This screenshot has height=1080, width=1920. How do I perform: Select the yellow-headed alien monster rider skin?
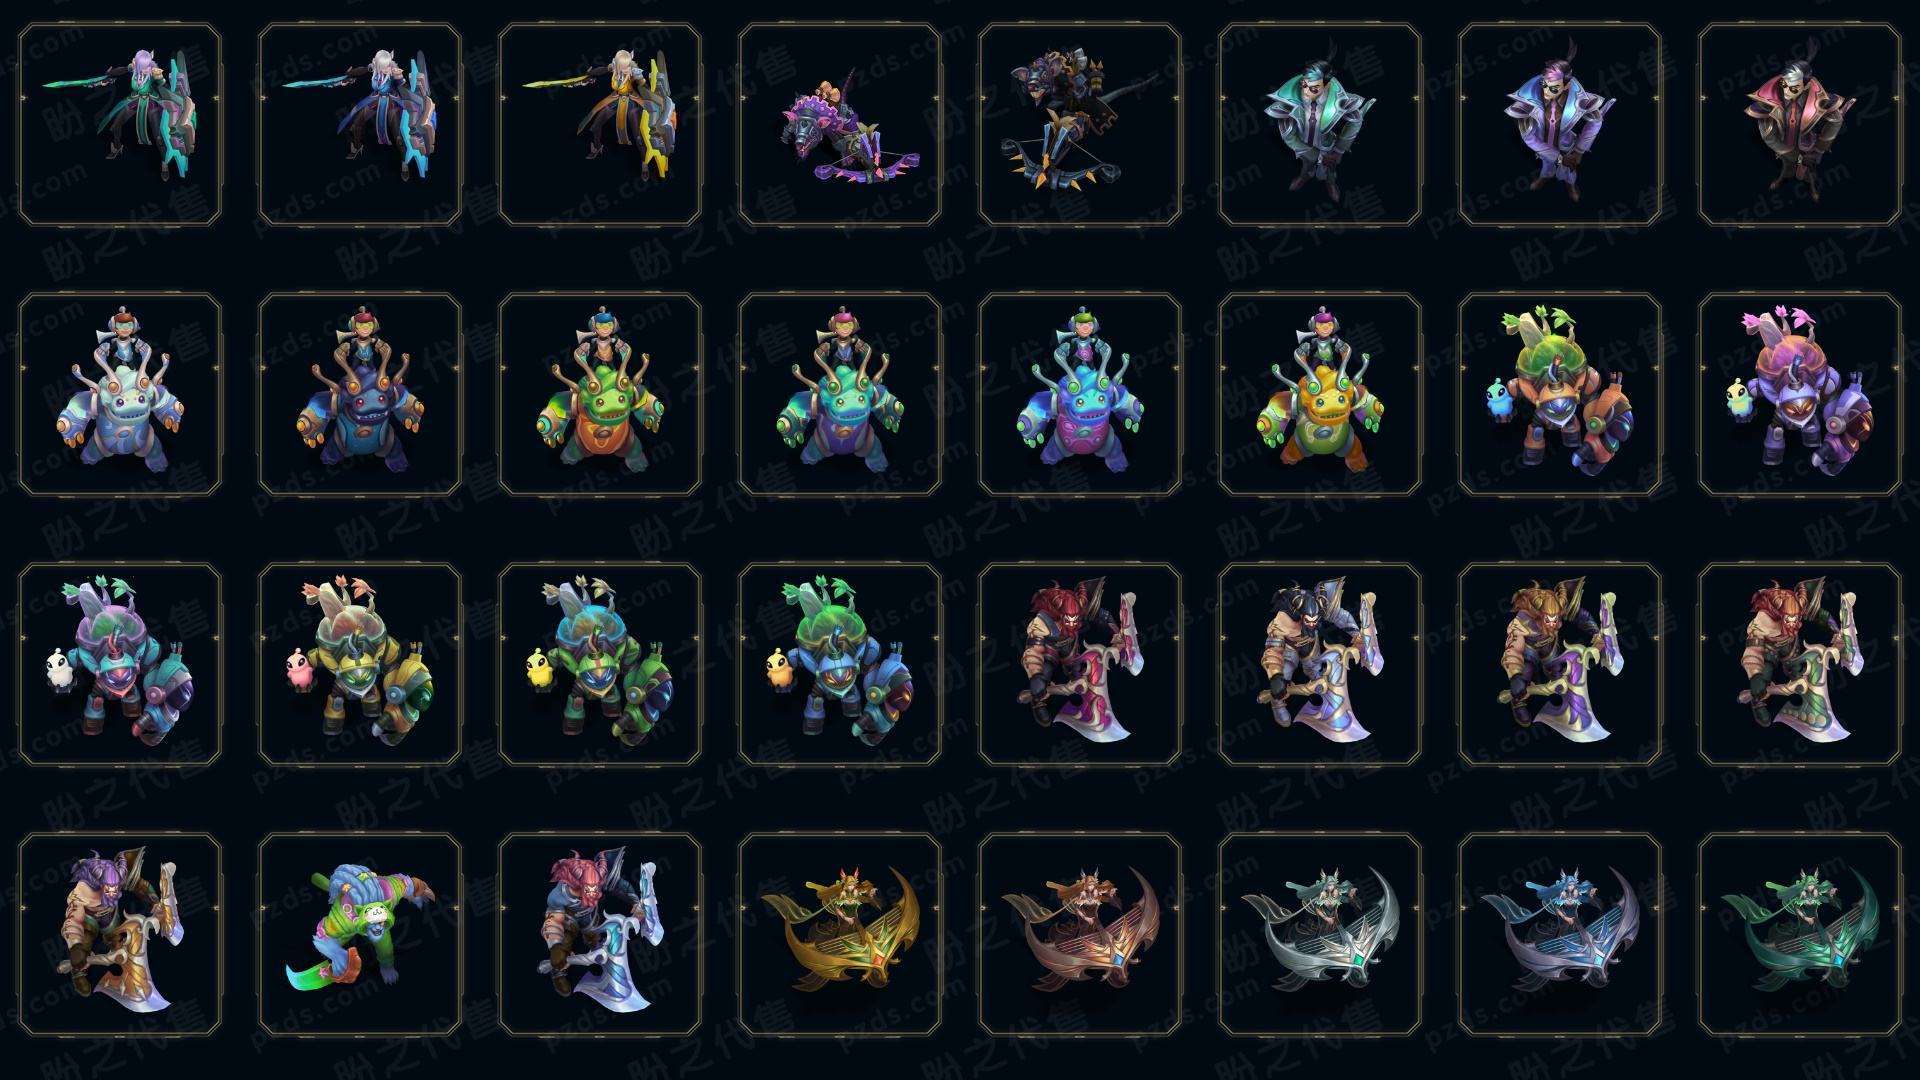click(1320, 395)
